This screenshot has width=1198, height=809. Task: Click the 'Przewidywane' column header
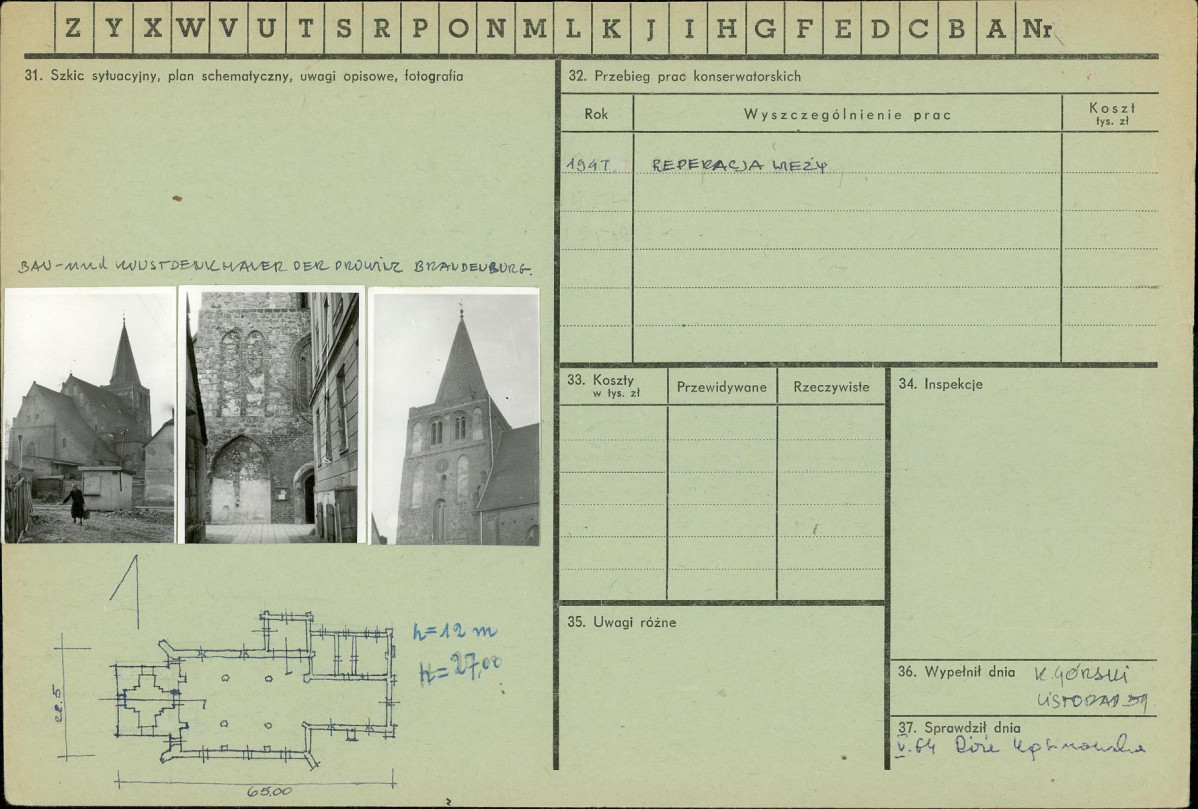pyautogui.click(x=722, y=386)
